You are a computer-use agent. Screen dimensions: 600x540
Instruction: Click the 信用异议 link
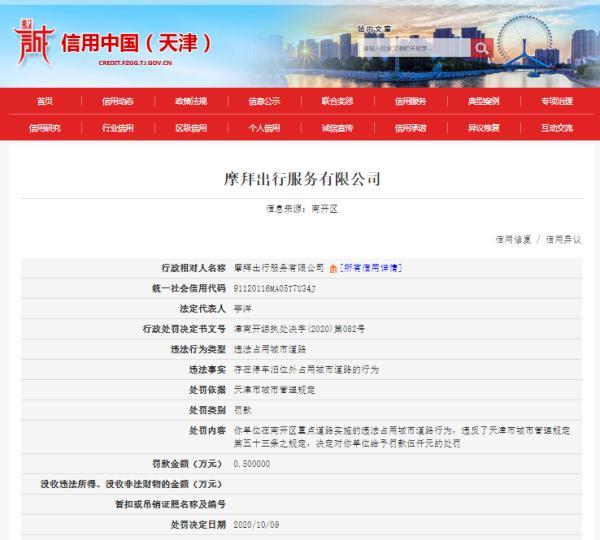click(x=563, y=240)
